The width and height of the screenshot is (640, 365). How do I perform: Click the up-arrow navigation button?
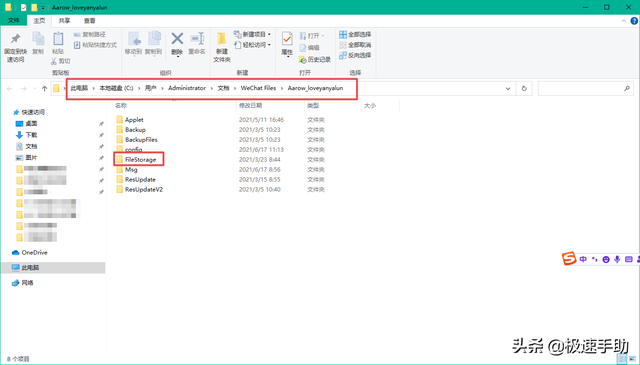pos(44,89)
